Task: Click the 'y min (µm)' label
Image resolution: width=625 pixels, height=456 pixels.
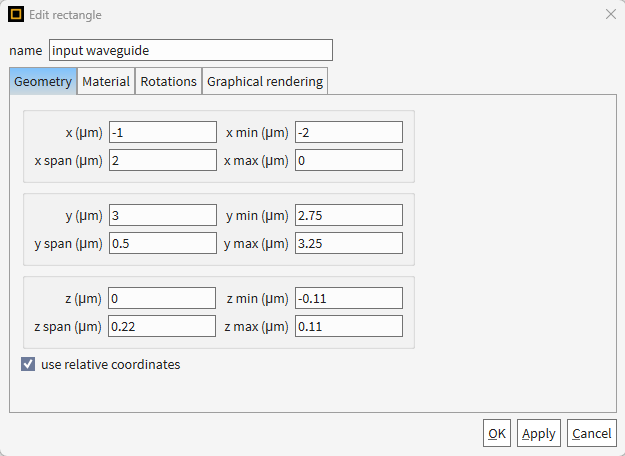Action: pyautogui.click(x=257, y=216)
